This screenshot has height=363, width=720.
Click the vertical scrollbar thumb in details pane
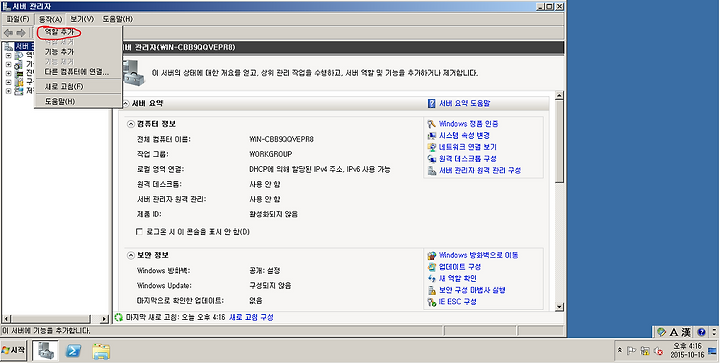click(x=559, y=141)
